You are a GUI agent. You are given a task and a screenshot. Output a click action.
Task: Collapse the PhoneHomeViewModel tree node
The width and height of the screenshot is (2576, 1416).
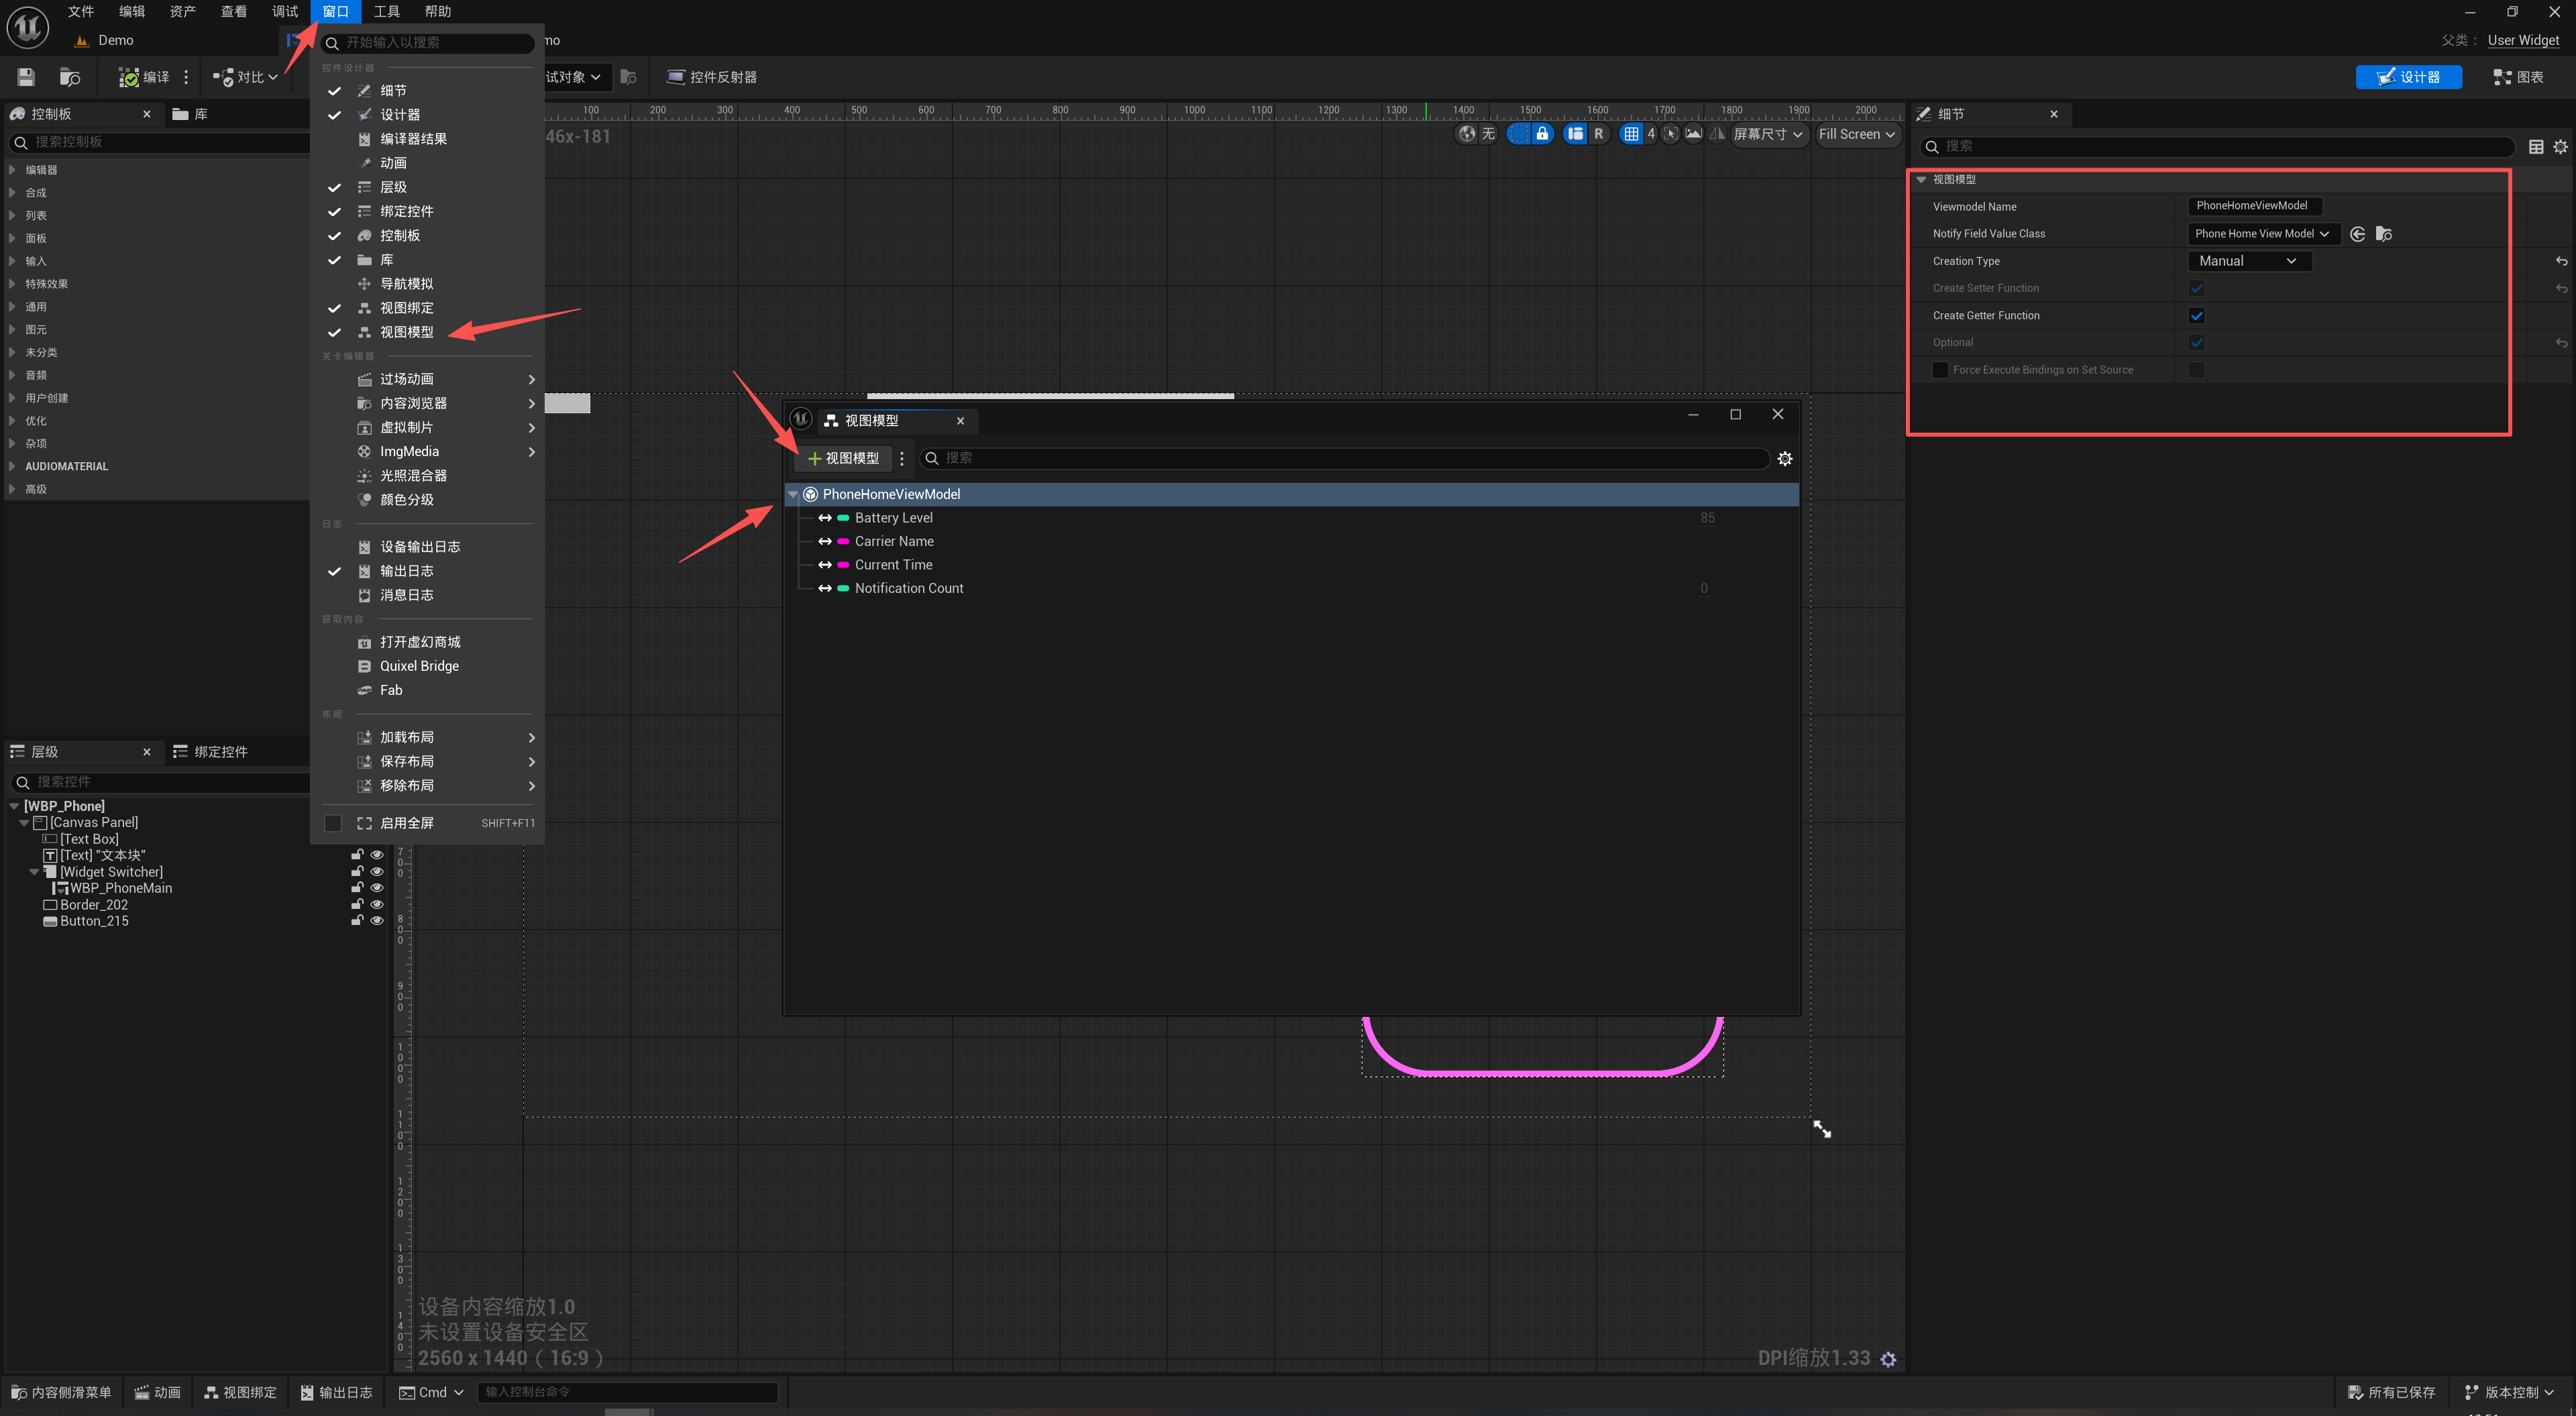(x=793, y=494)
